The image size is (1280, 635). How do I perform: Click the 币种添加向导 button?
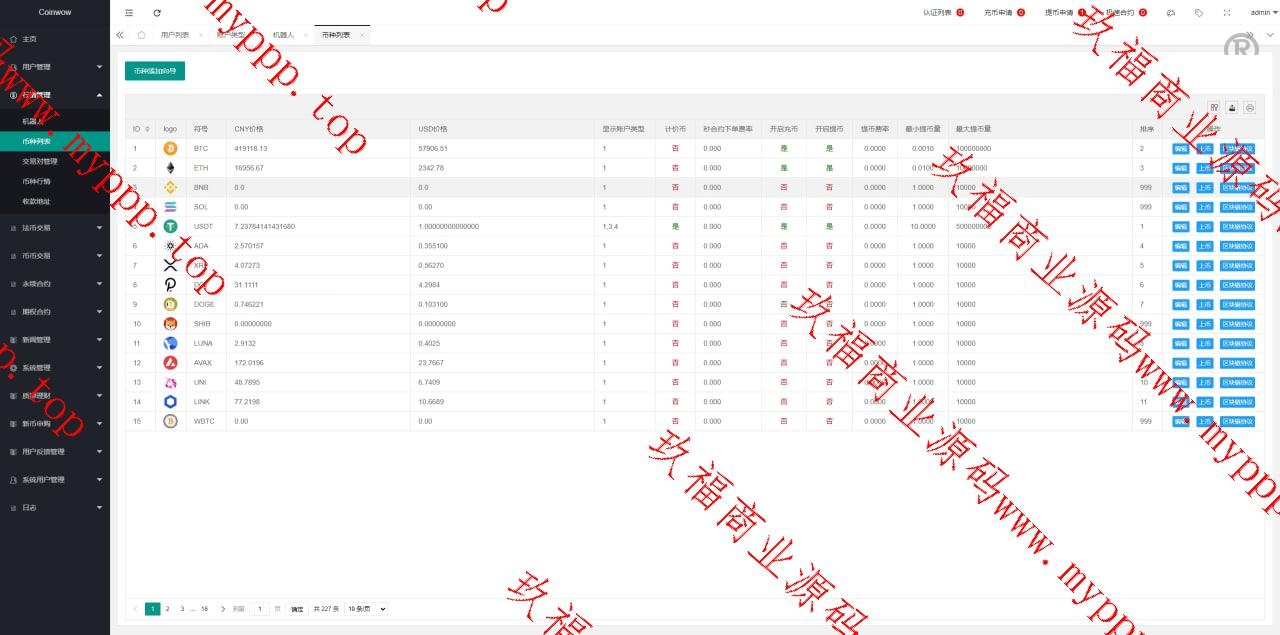point(155,72)
